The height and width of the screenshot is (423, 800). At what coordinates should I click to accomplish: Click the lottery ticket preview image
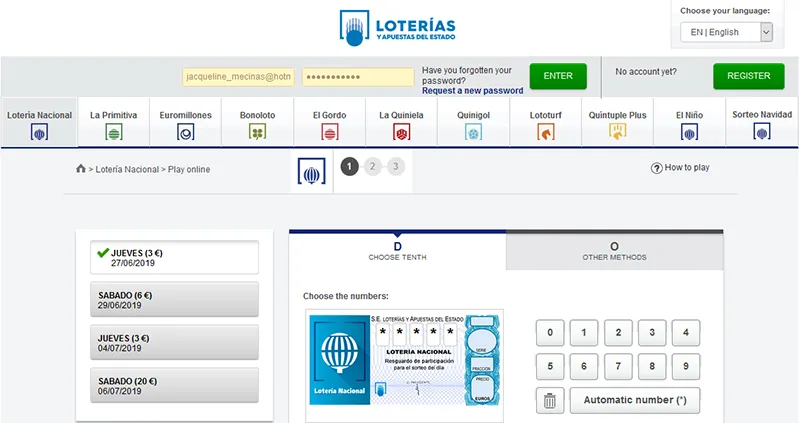pyautogui.click(x=405, y=360)
